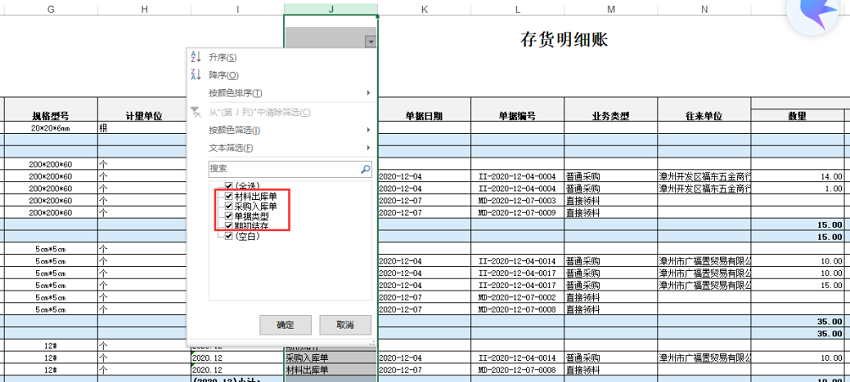Viewport: 850px width, 382px height.
Task: Click the 存货明细账 title text
Action: pos(564,40)
